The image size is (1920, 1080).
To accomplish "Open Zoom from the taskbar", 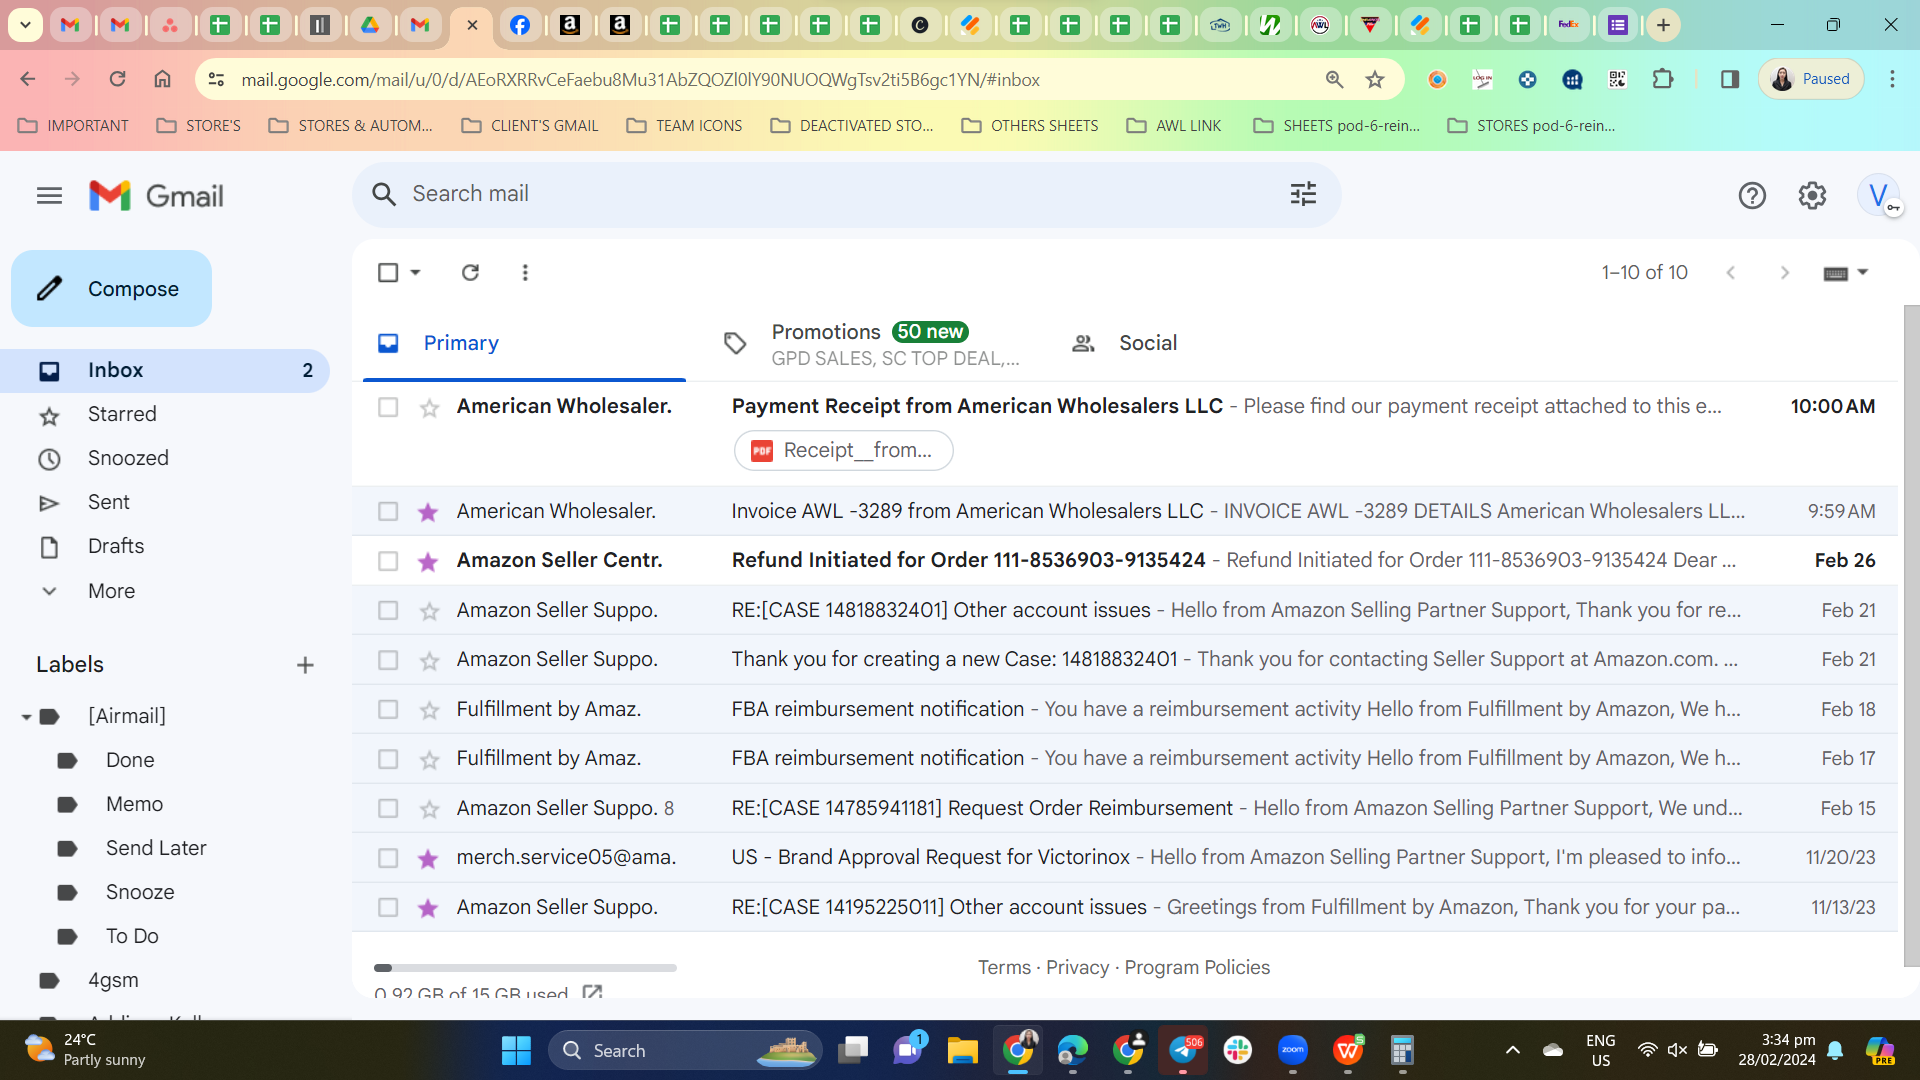I will 1292,1051.
